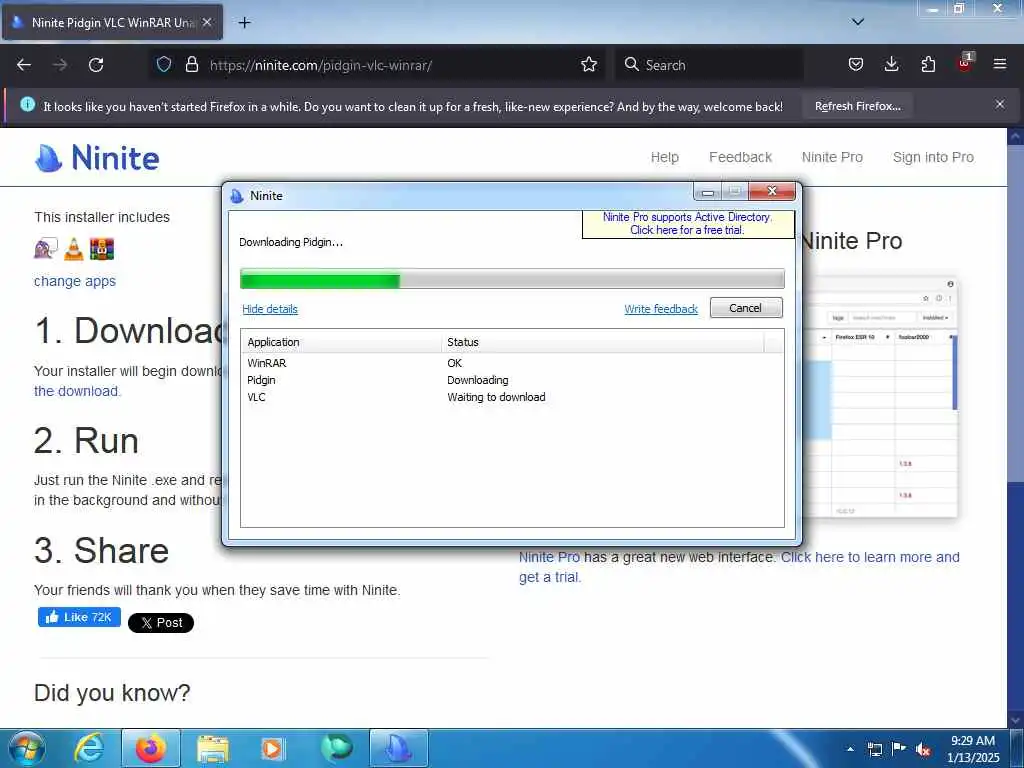
Task: Open File Explorer folder taskbar icon
Action: 213,748
